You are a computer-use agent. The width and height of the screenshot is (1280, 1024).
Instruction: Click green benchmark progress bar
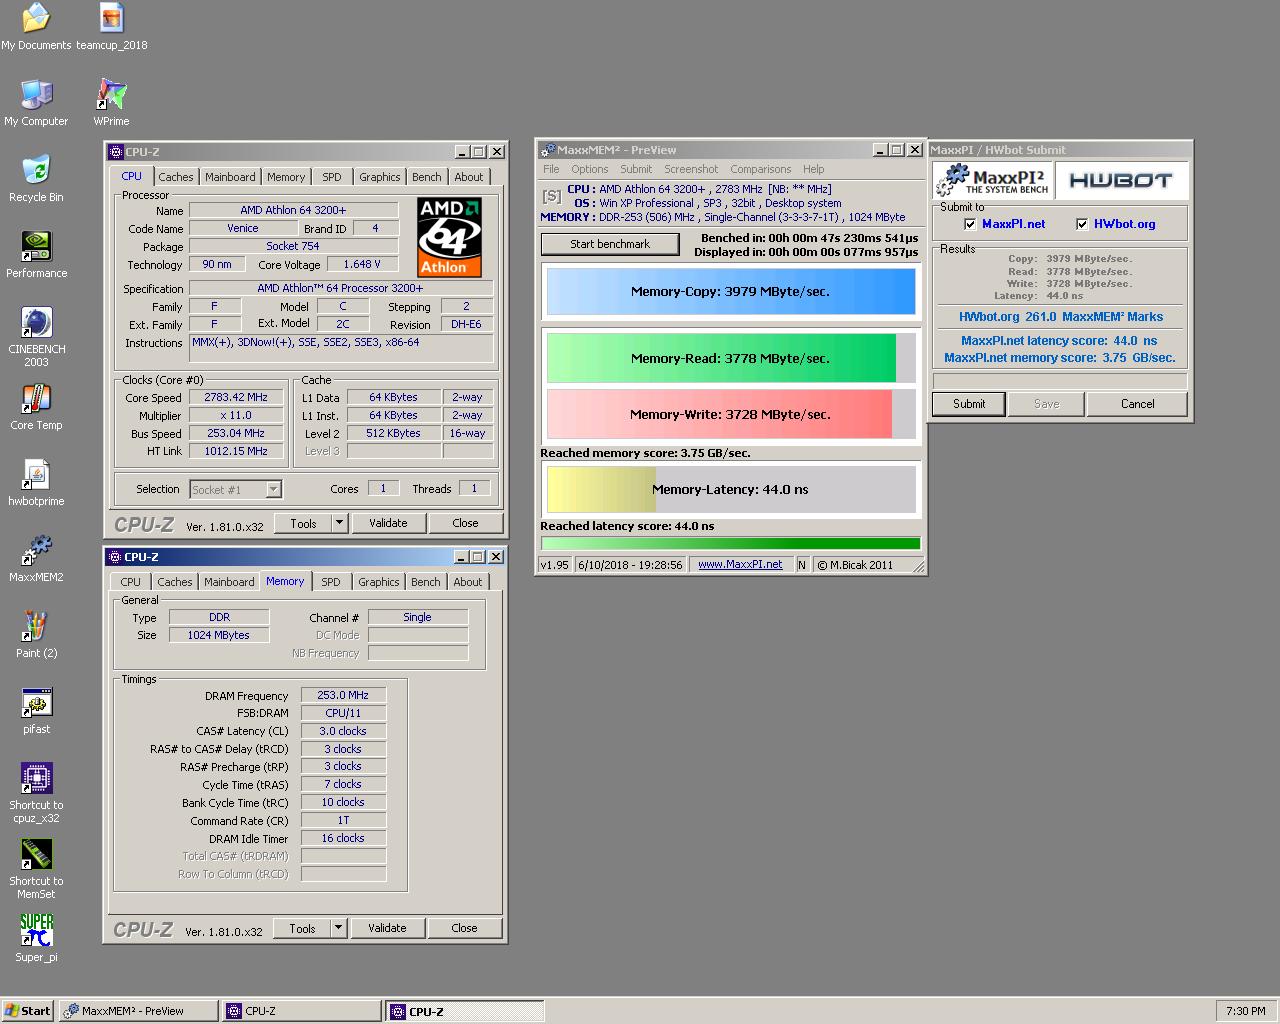730,544
